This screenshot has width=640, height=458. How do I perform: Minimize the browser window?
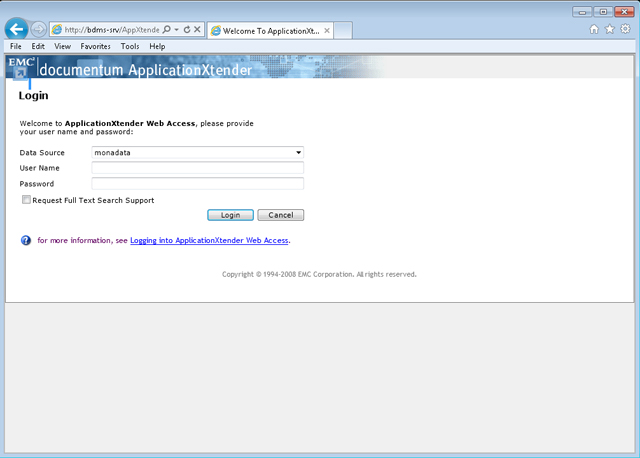(x=582, y=12)
